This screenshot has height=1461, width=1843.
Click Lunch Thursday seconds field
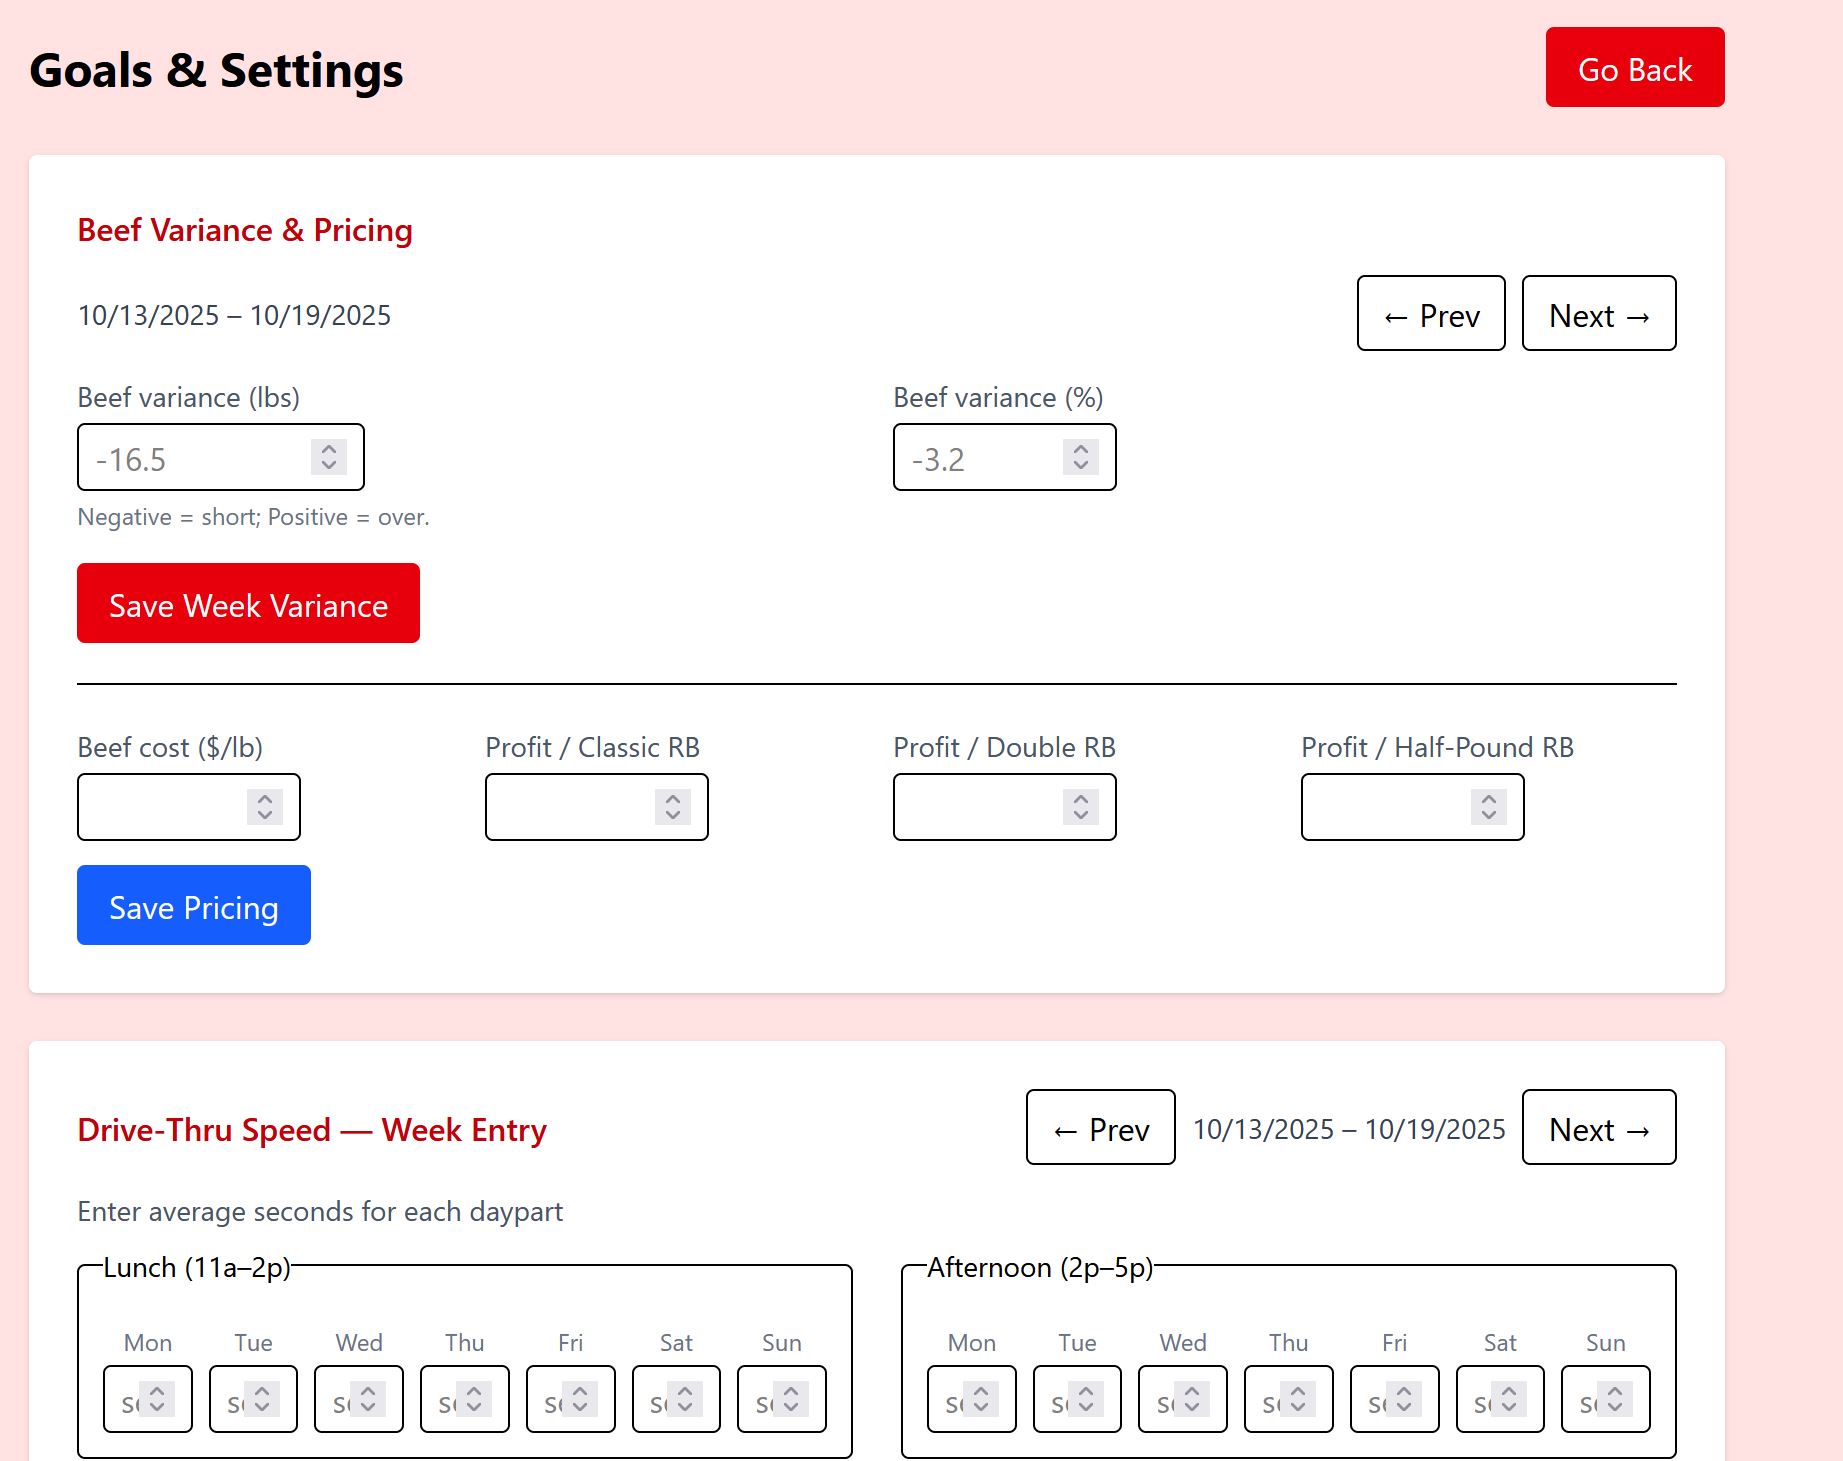coord(465,1399)
